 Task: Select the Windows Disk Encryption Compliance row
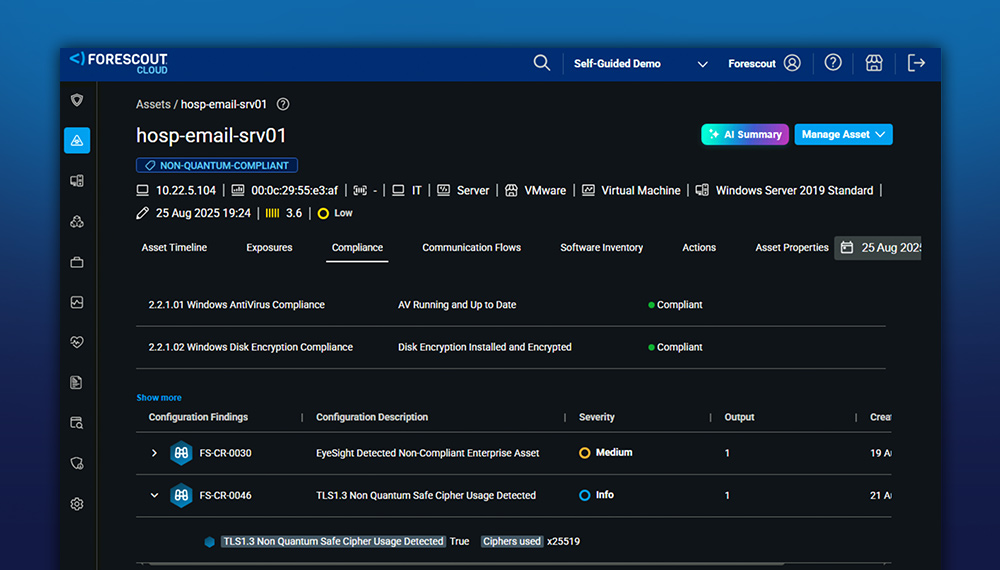[511, 347]
